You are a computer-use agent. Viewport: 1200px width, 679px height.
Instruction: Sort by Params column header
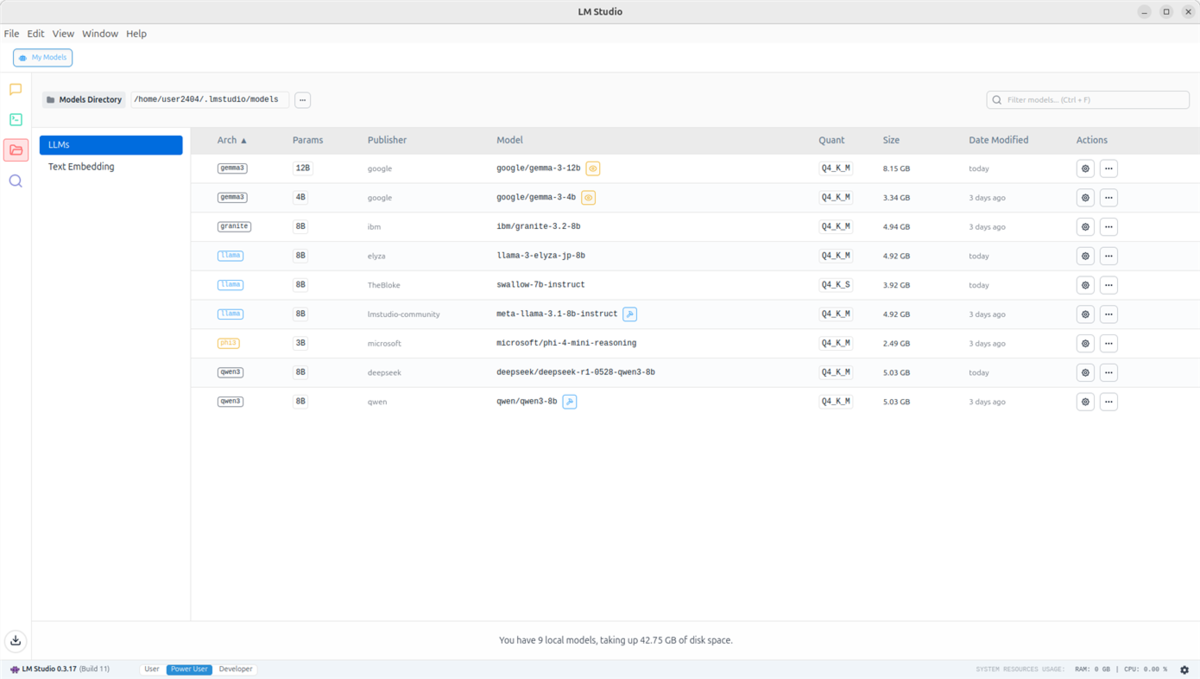pyautogui.click(x=308, y=140)
